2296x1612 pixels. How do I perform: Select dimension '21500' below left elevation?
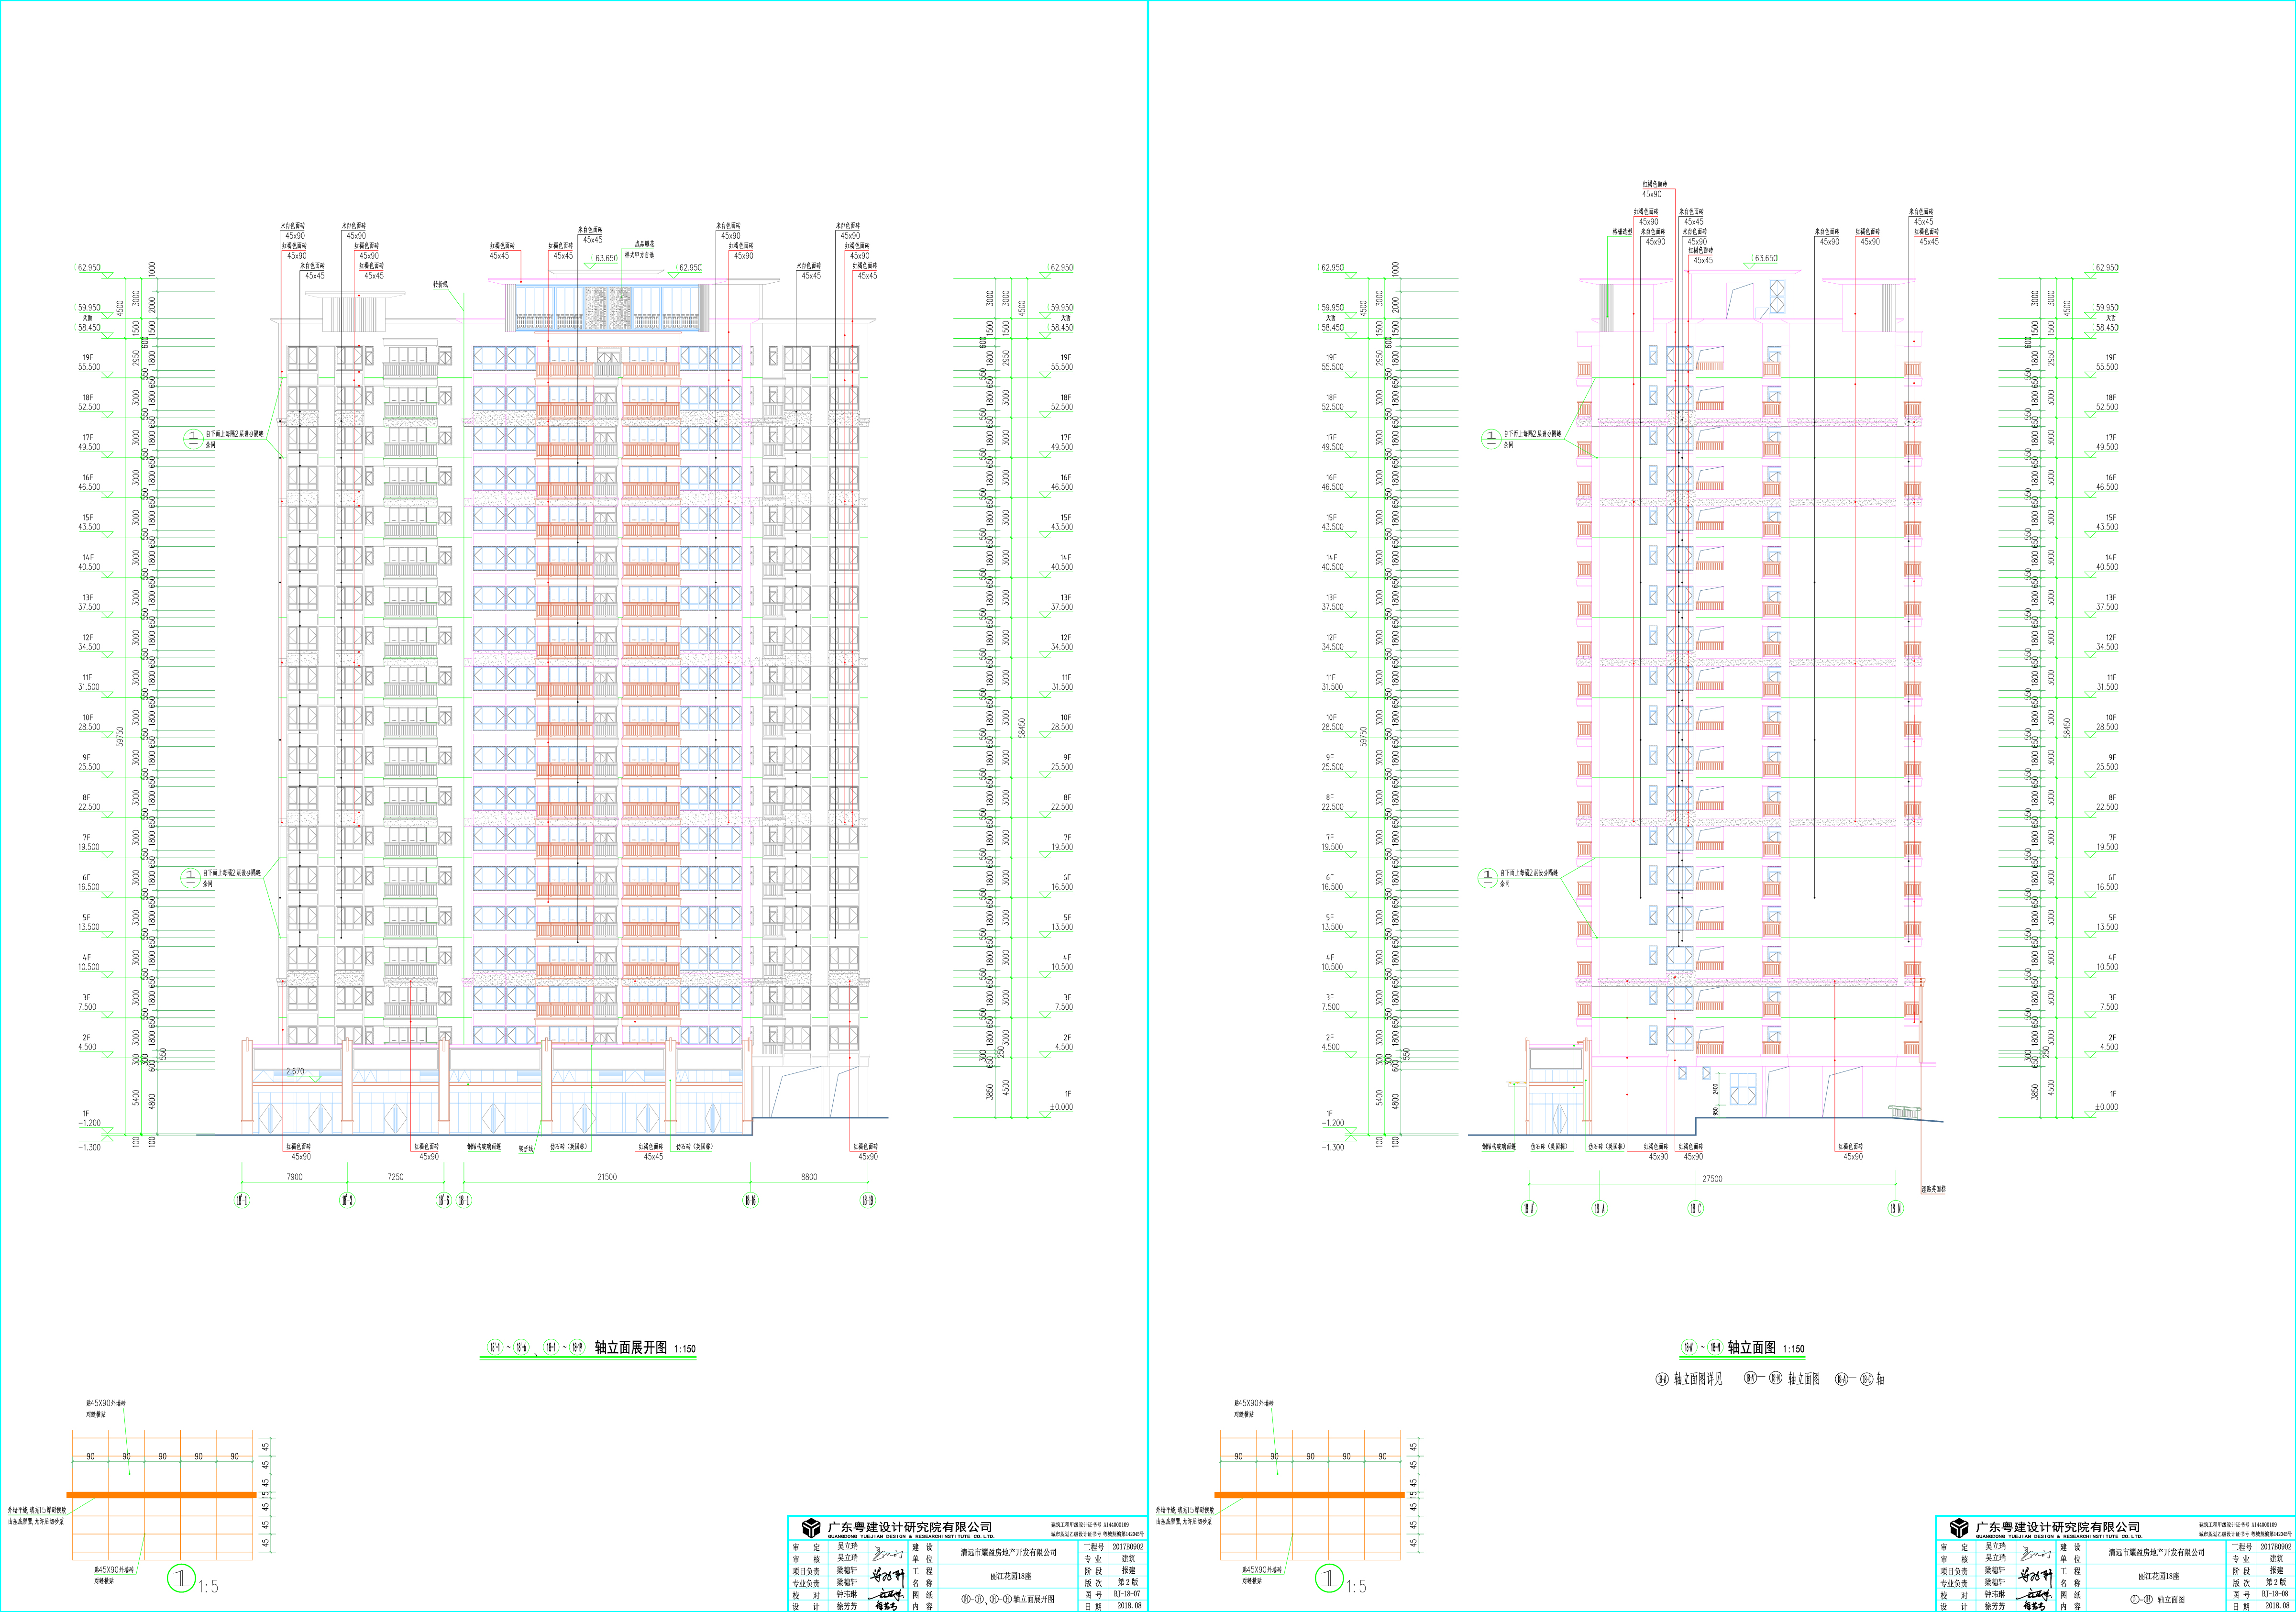click(x=607, y=1177)
